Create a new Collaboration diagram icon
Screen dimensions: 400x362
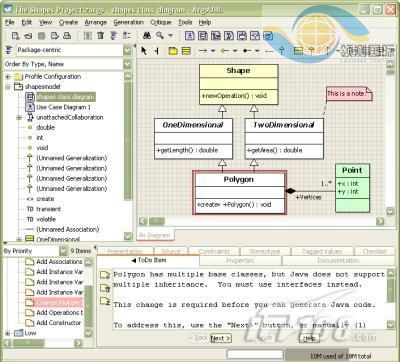pyautogui.click(x=229, y=35)
